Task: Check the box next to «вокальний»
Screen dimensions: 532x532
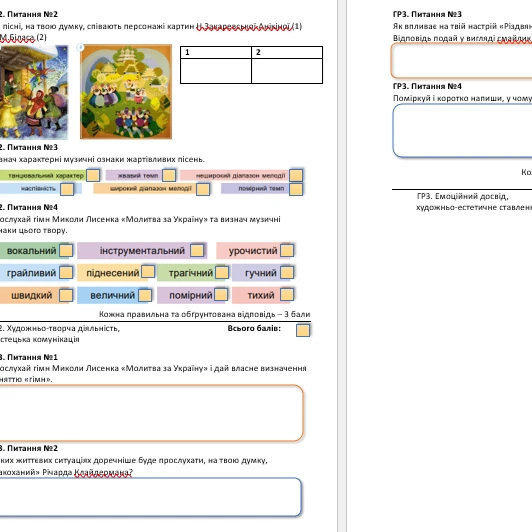Action: click(x=66, y=250)
